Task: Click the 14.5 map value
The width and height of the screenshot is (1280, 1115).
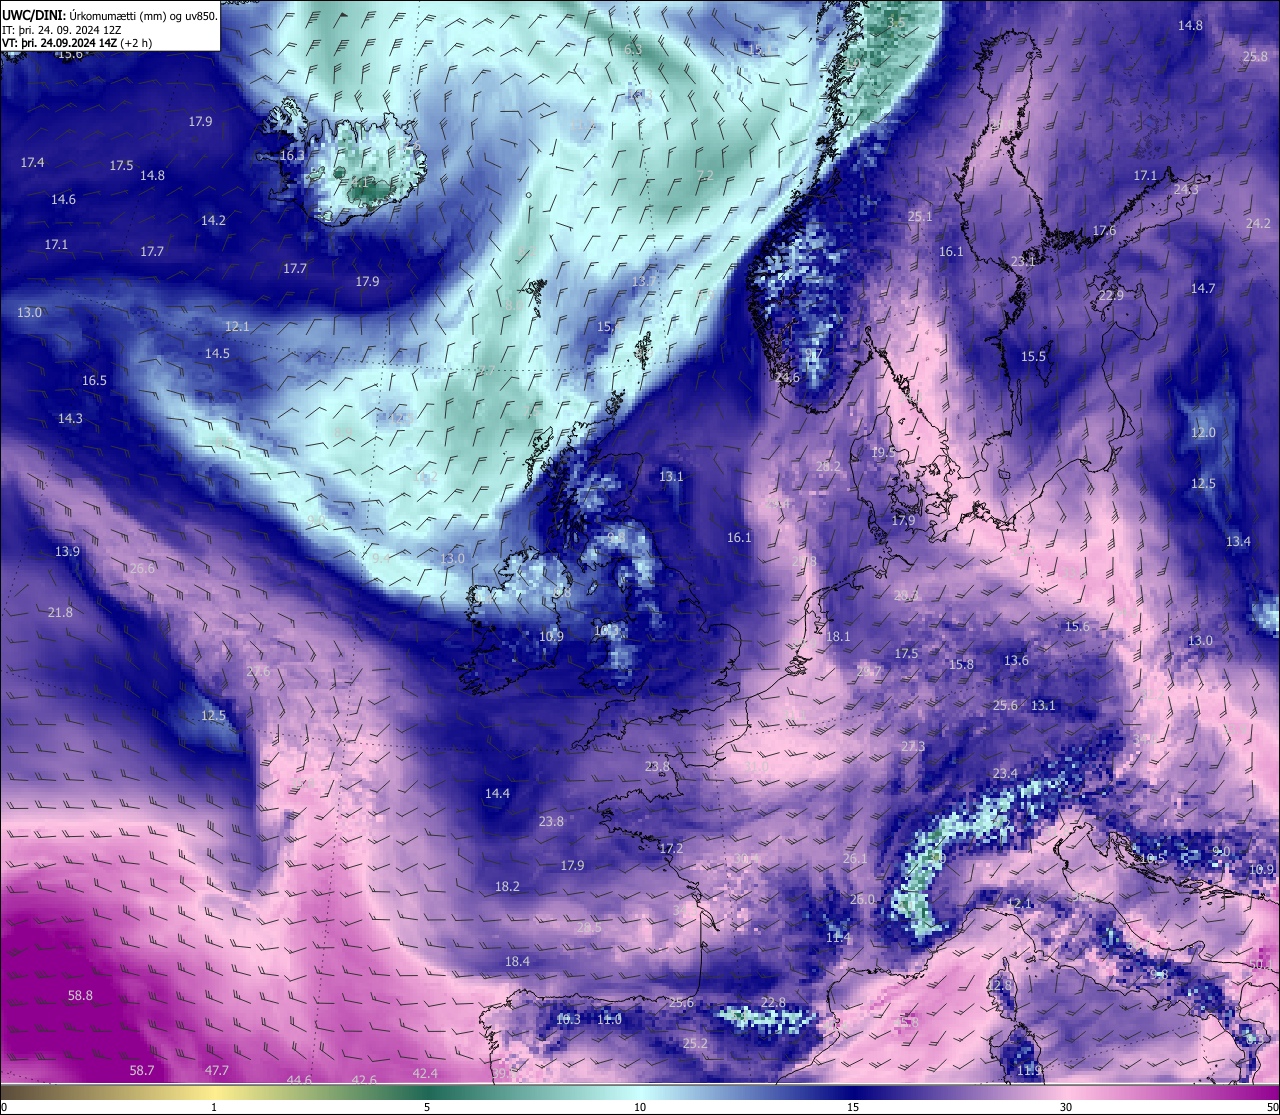Action: click(217, 353)
